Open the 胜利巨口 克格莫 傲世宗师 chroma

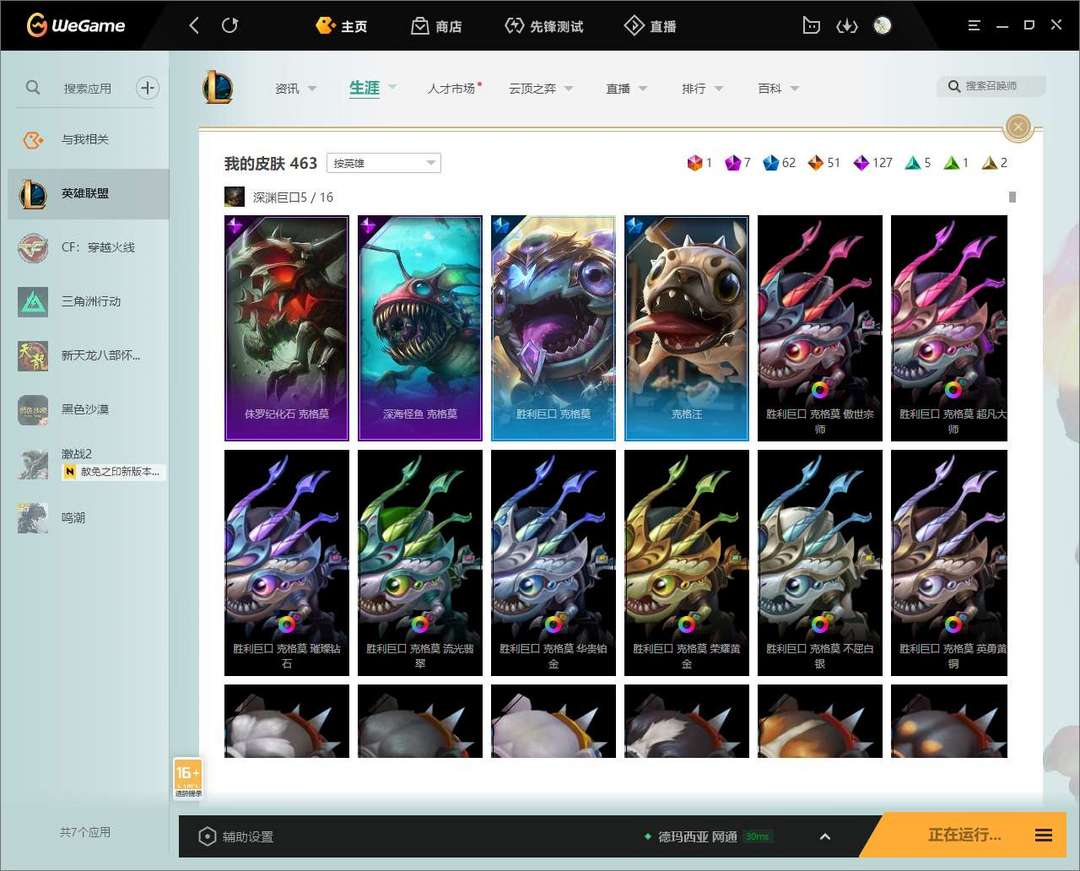[820, 328]
